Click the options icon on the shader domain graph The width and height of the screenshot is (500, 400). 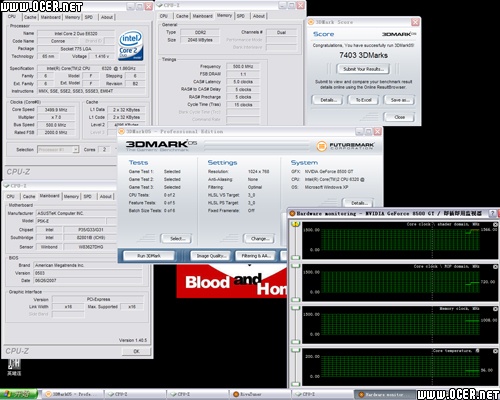click(495, 225)
